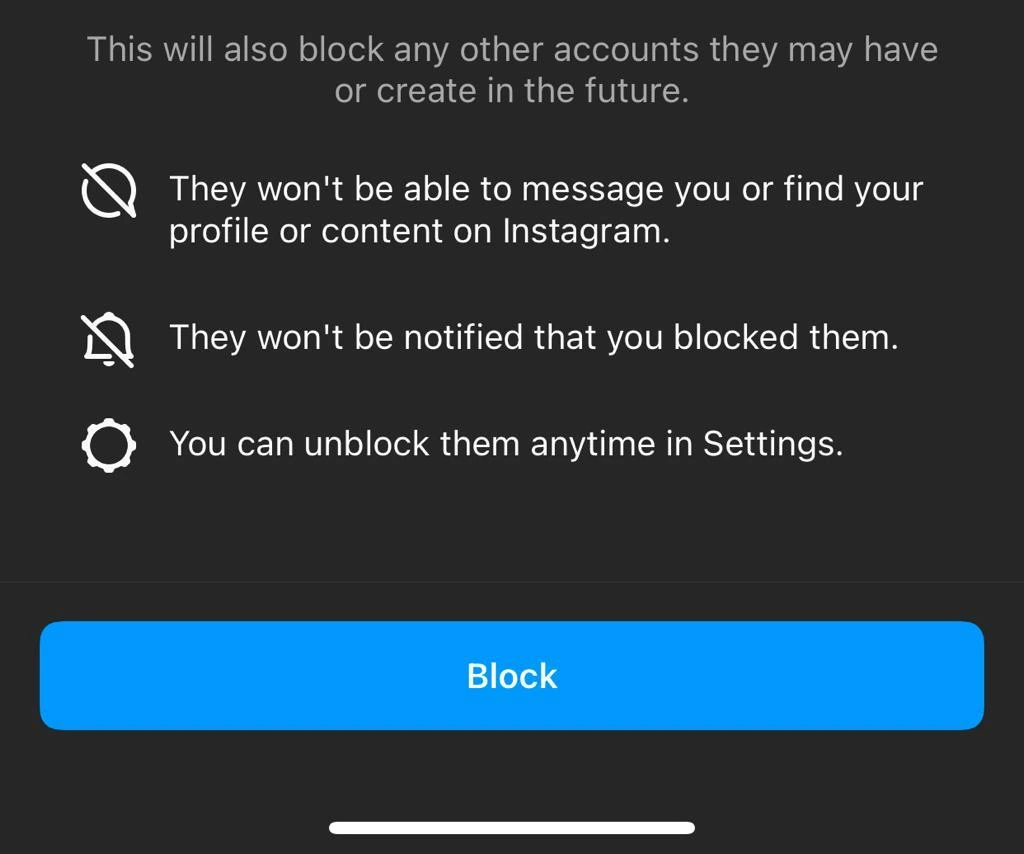This screenshot has height=854, width=1024.
Task: Tap the white "Block" label text
Action: pyautogui.click(x=512, y=676)
